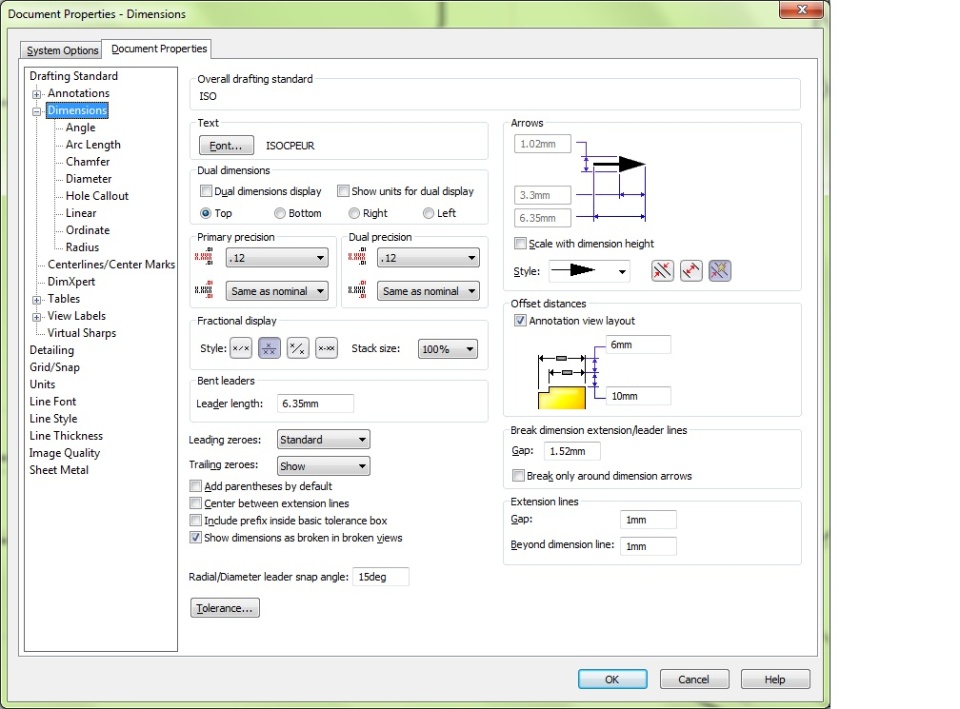Confirm with the OK button
This screenshot has width=960, height=709.
(612, 679)
